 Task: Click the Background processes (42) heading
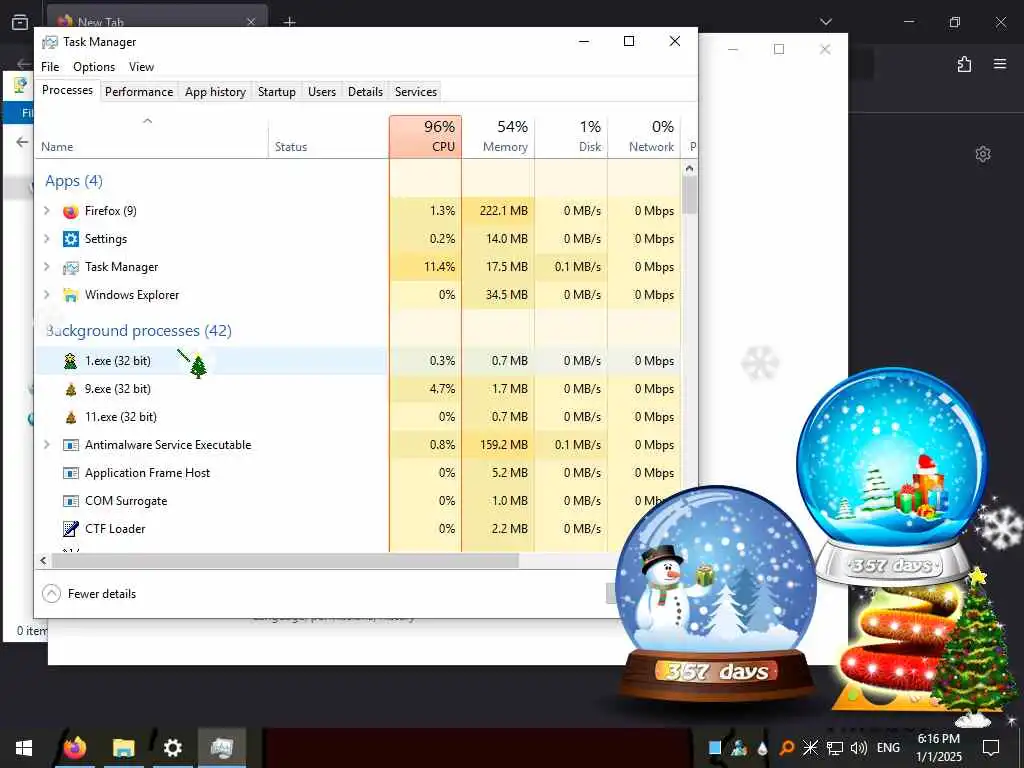point(138,330)
